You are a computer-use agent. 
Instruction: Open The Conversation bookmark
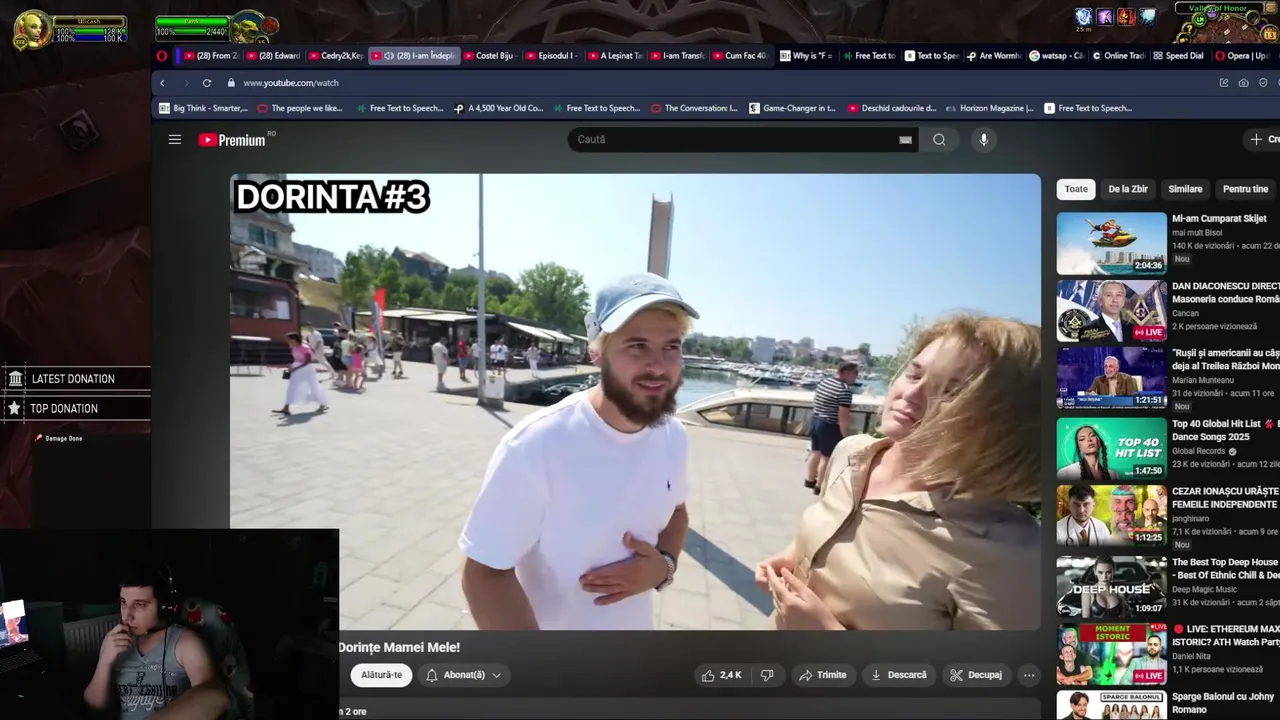[x=694, y=108]
